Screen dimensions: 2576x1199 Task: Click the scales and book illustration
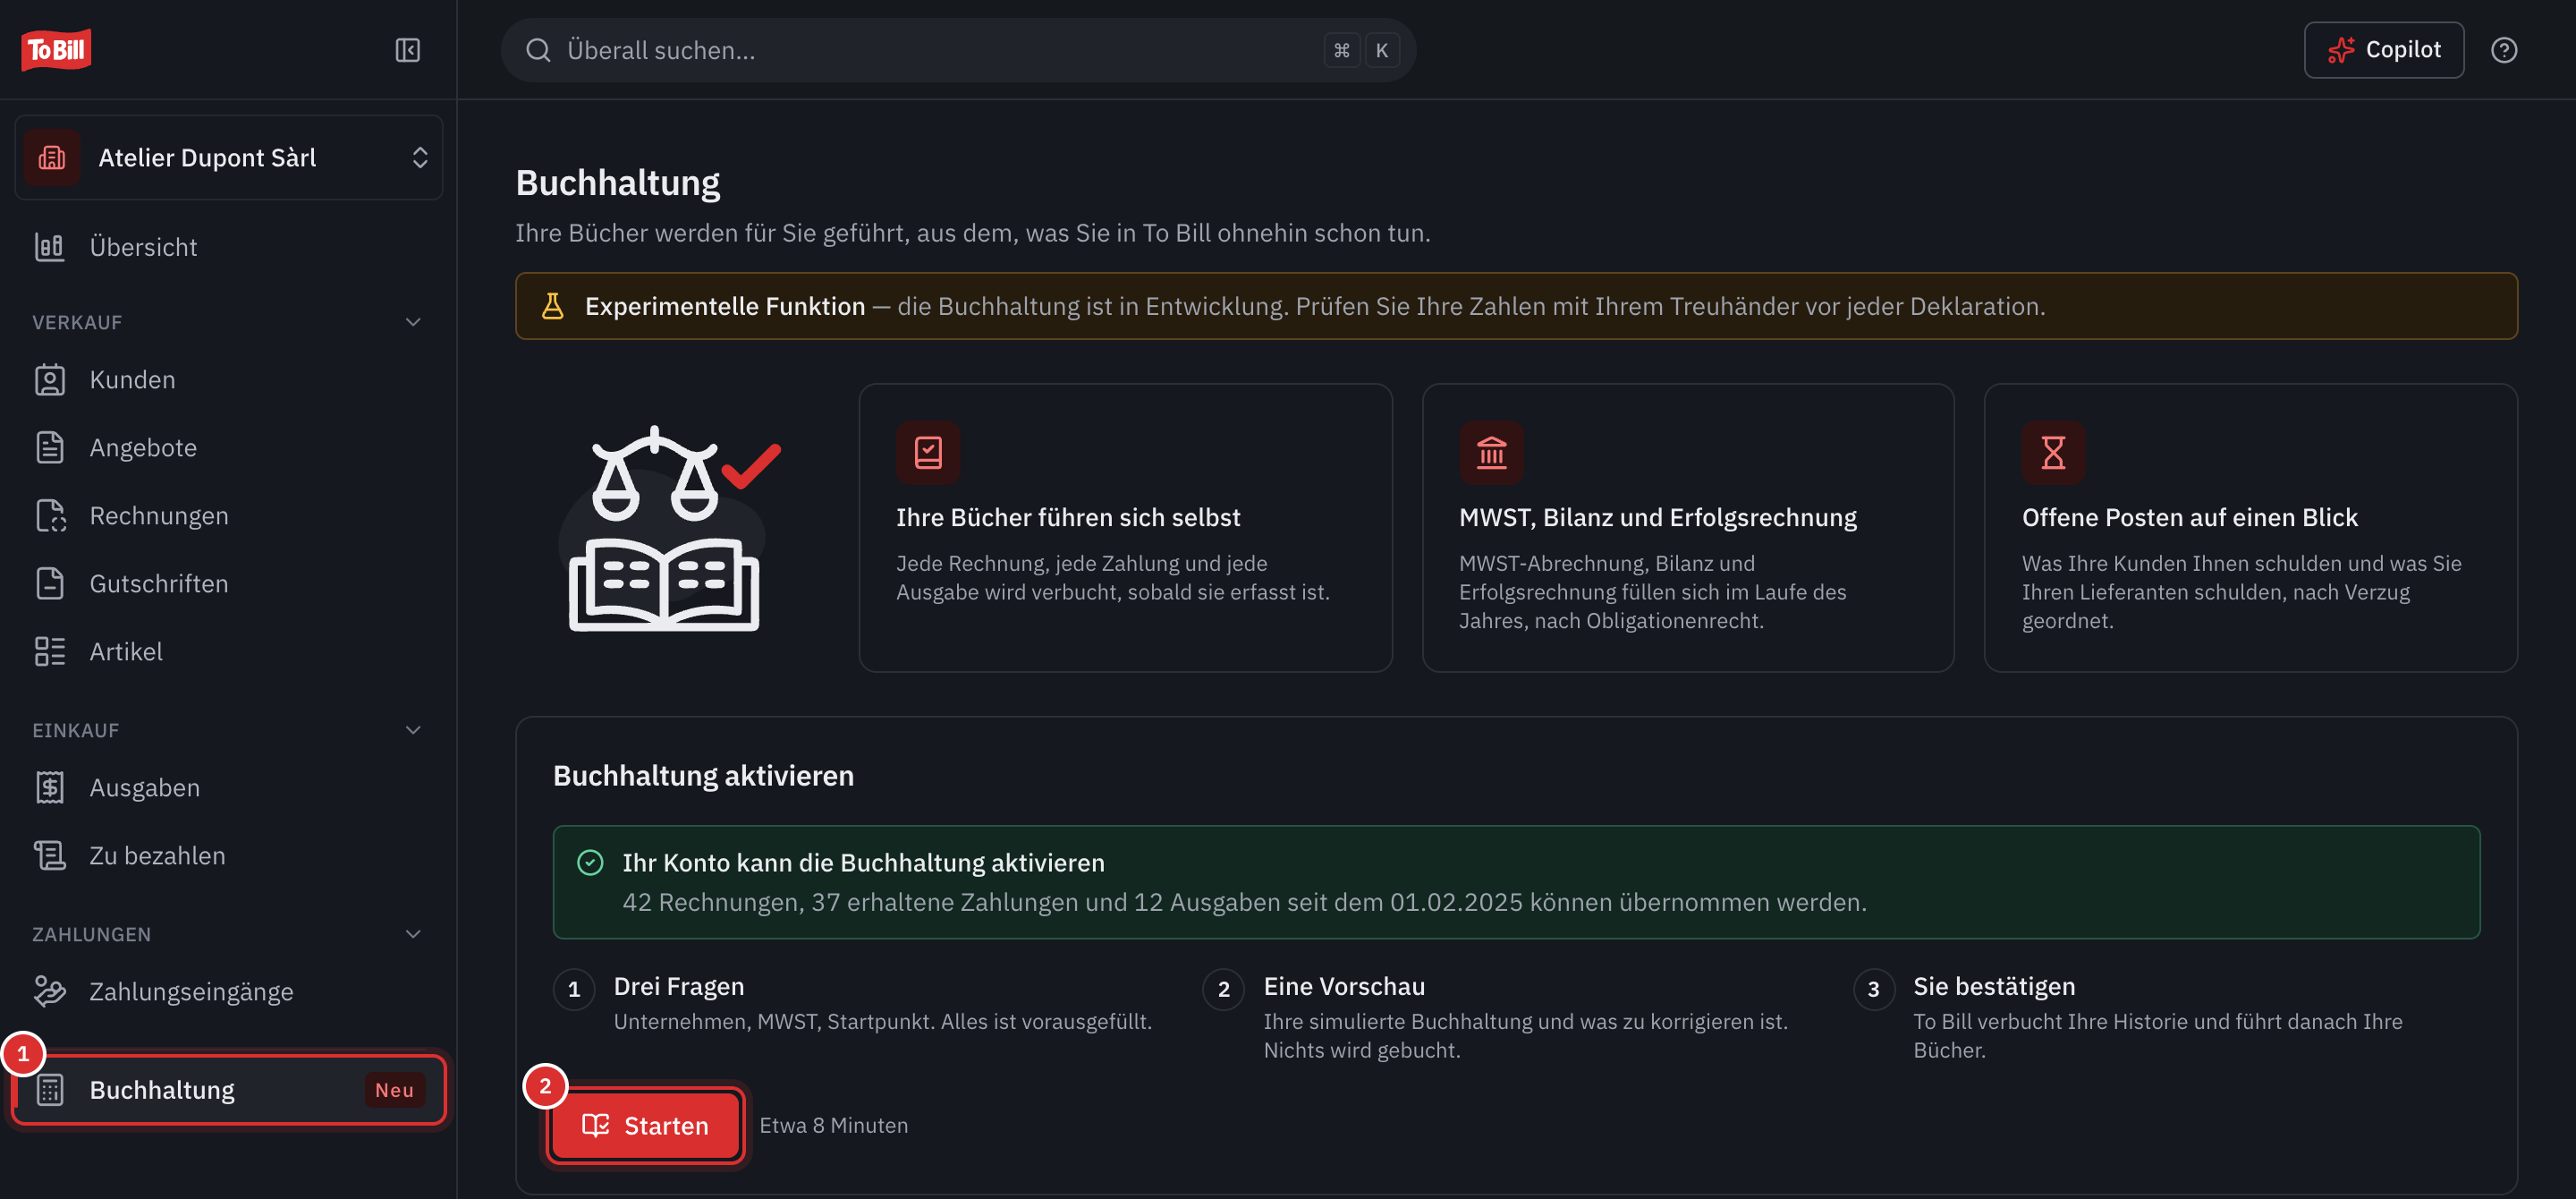668,528
